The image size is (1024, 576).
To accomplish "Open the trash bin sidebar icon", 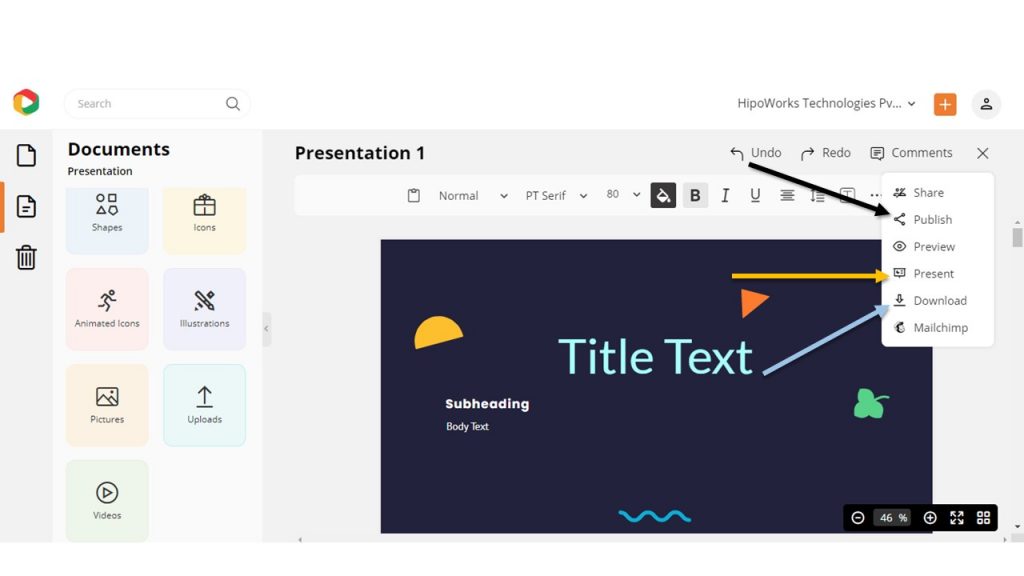I will click(26, 257).
